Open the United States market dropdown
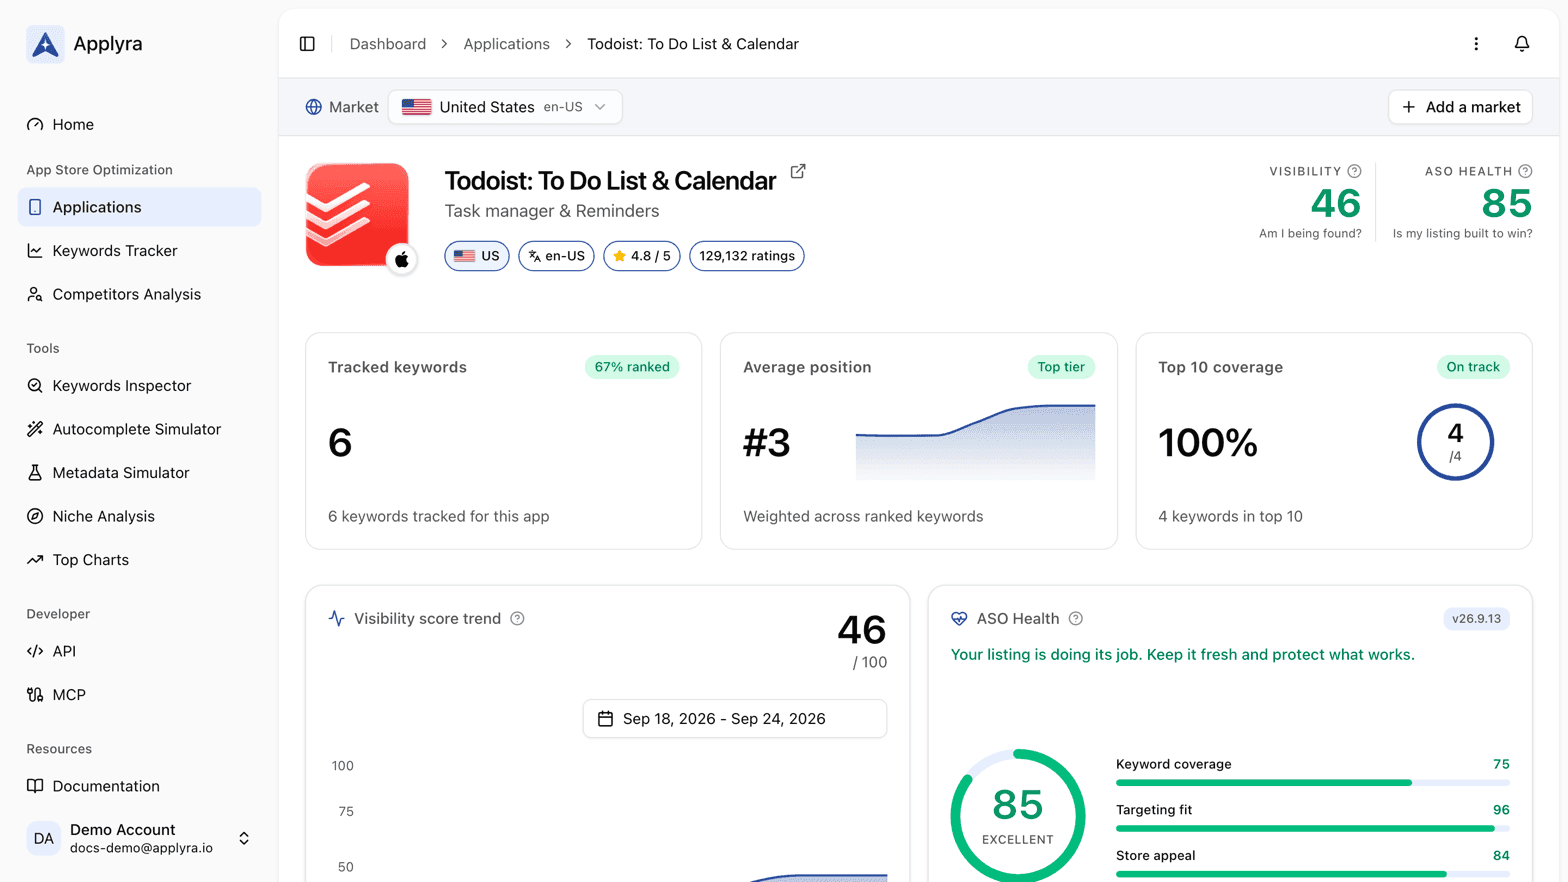Screen dimensions: 1568x882 click(505, 107)
